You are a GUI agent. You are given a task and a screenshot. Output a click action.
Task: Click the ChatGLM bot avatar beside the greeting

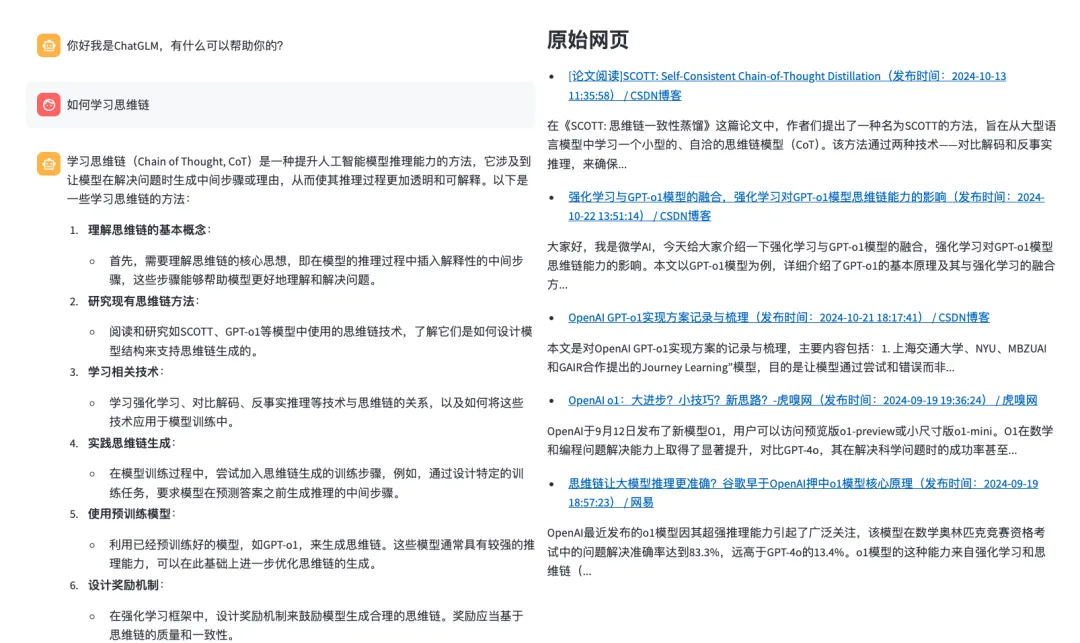tap(48, 45)
